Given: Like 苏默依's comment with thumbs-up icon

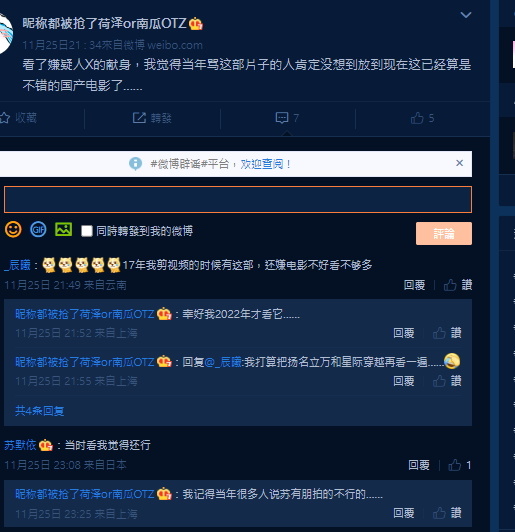Looking at the screenshot, I should (455, 465).
